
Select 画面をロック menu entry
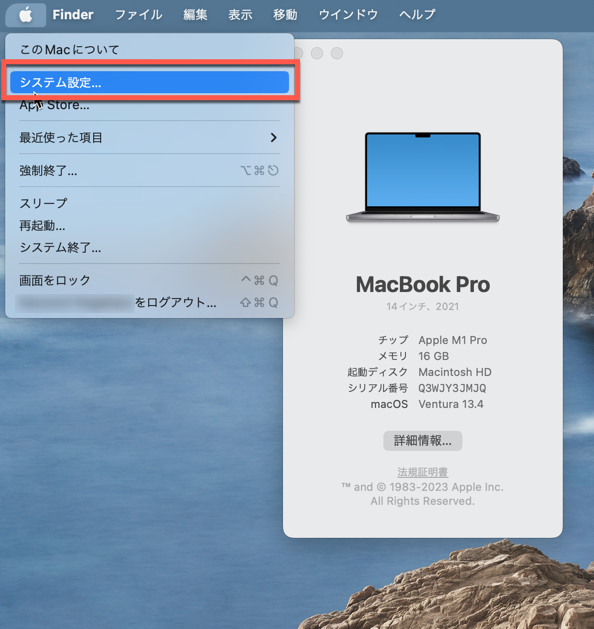(150, 280)
